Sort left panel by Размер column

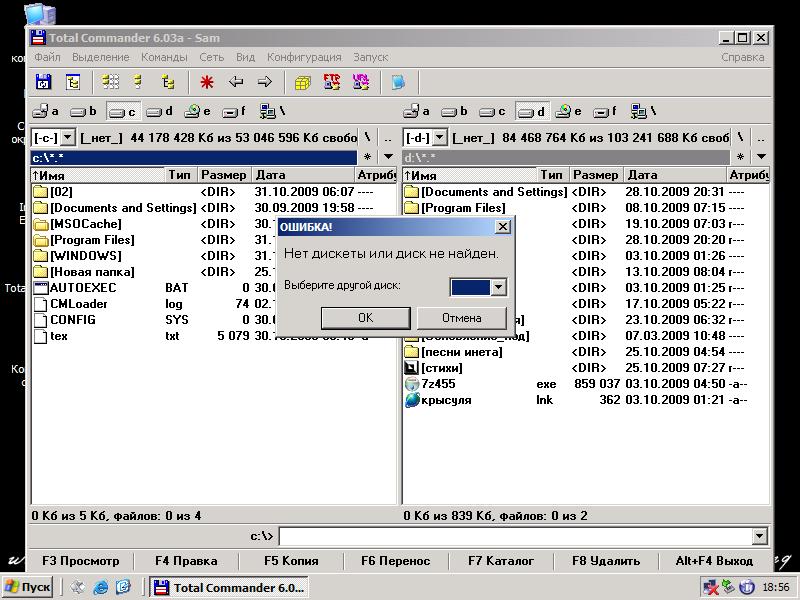coord(223,175)
